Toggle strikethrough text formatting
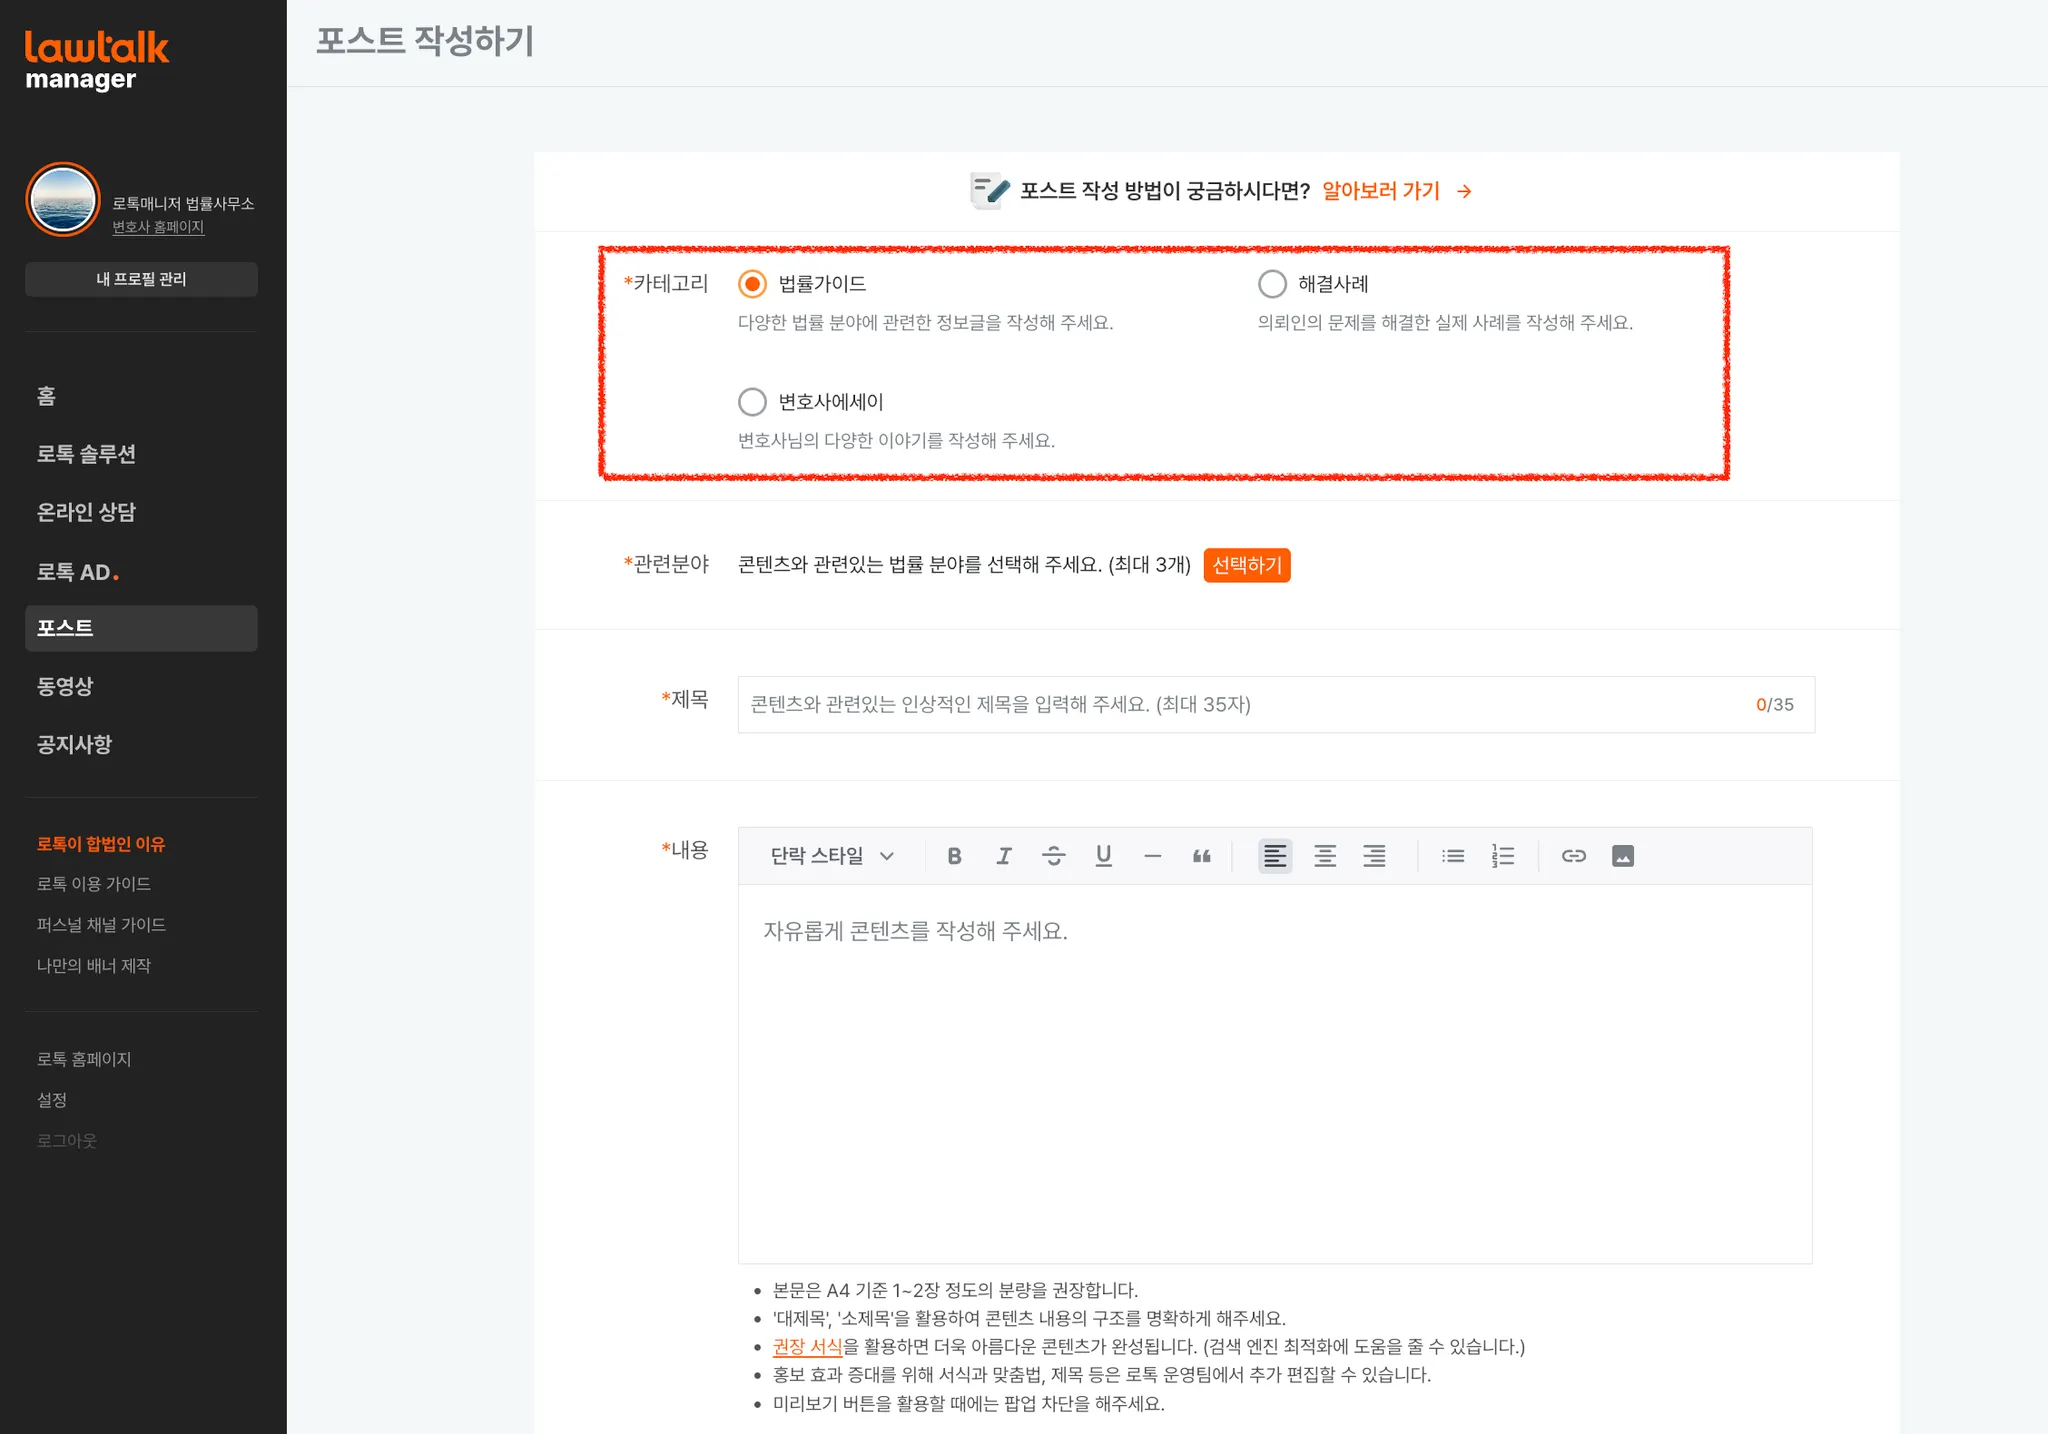2048x1434 pixels. [1053, 856]
